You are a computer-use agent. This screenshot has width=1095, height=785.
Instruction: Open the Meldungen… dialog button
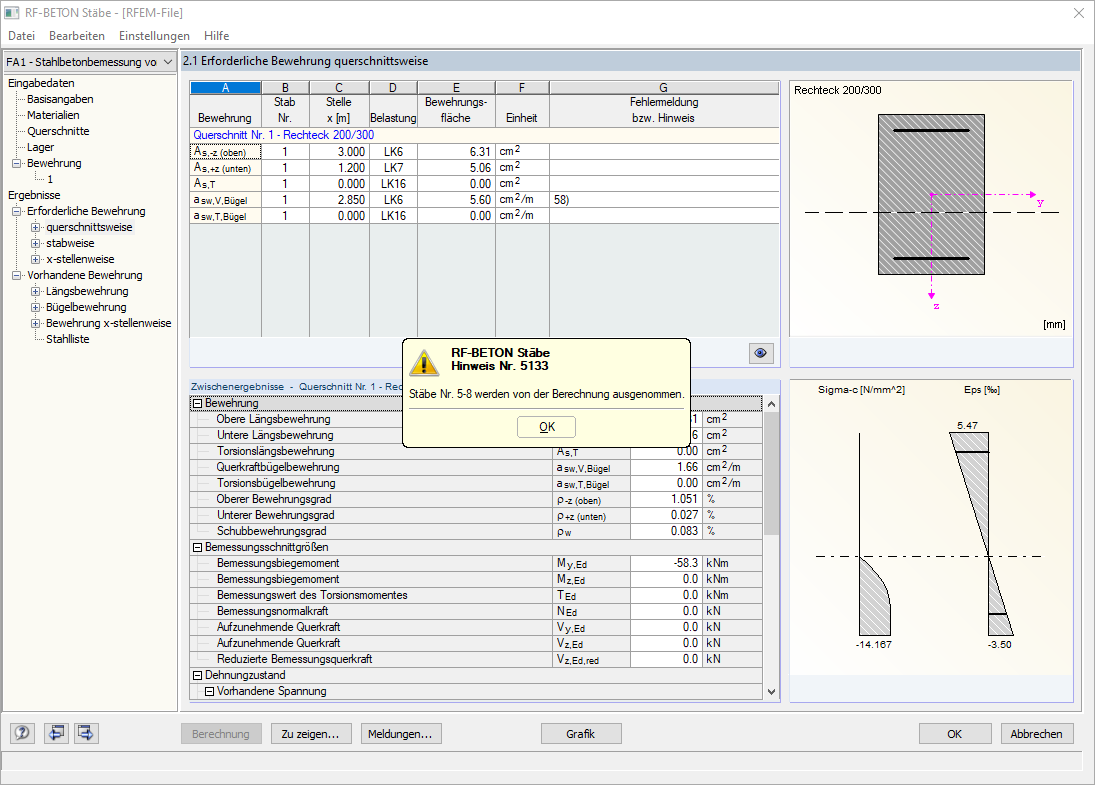pyautogui.click(x=401, y=733)
